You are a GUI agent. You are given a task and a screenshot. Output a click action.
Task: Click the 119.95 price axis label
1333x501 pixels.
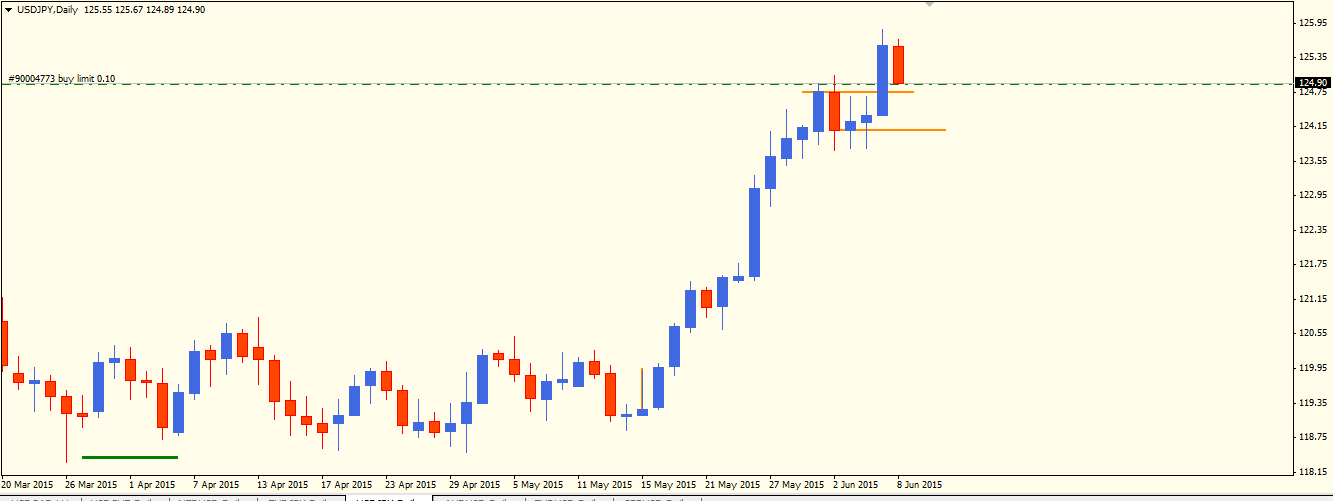pos(1312,368)
